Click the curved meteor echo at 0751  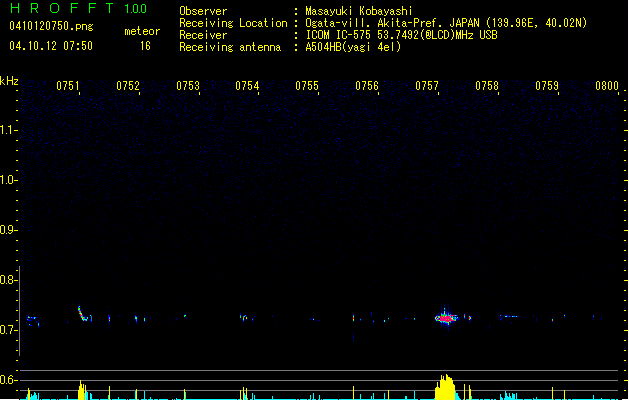[84, 314]
